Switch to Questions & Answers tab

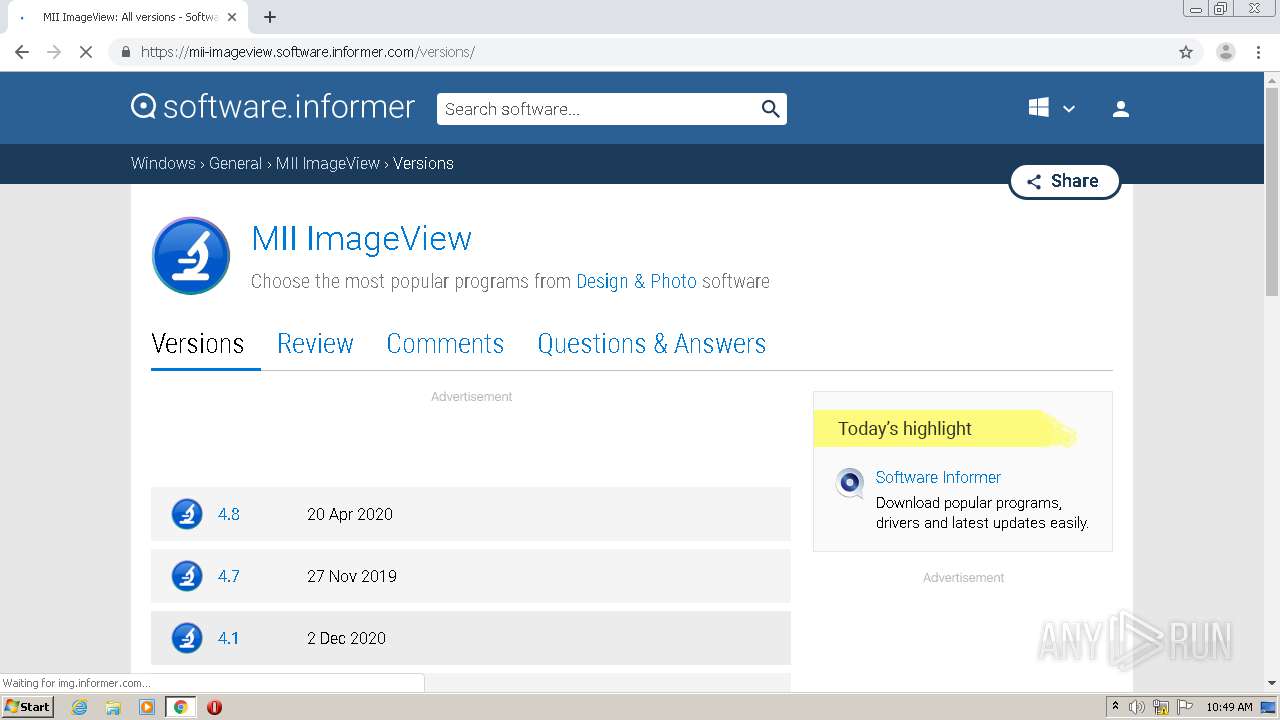tap(652, 344)
